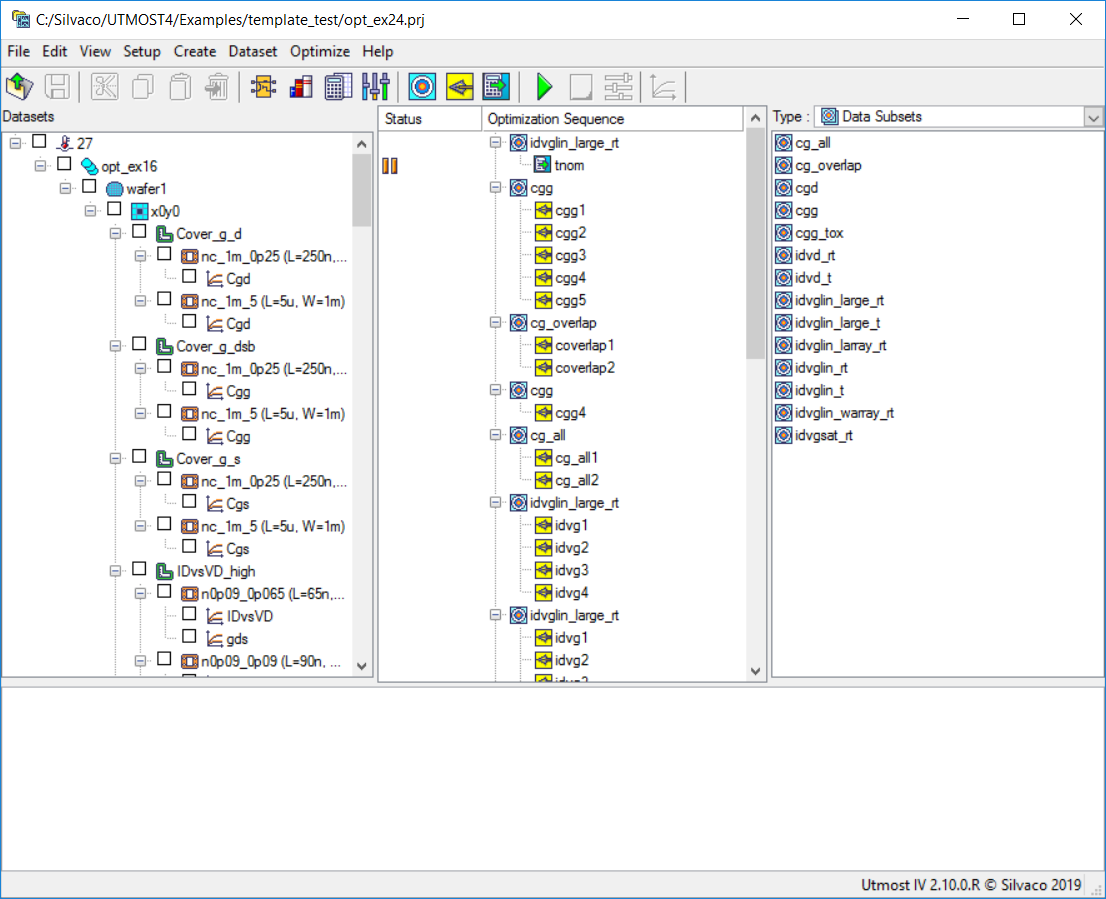Image resolution: width=1106 pixels, height=899 pixels.
Task: Click the Datasets panel scrollbar thumb
Action: [x=362, y=190]
